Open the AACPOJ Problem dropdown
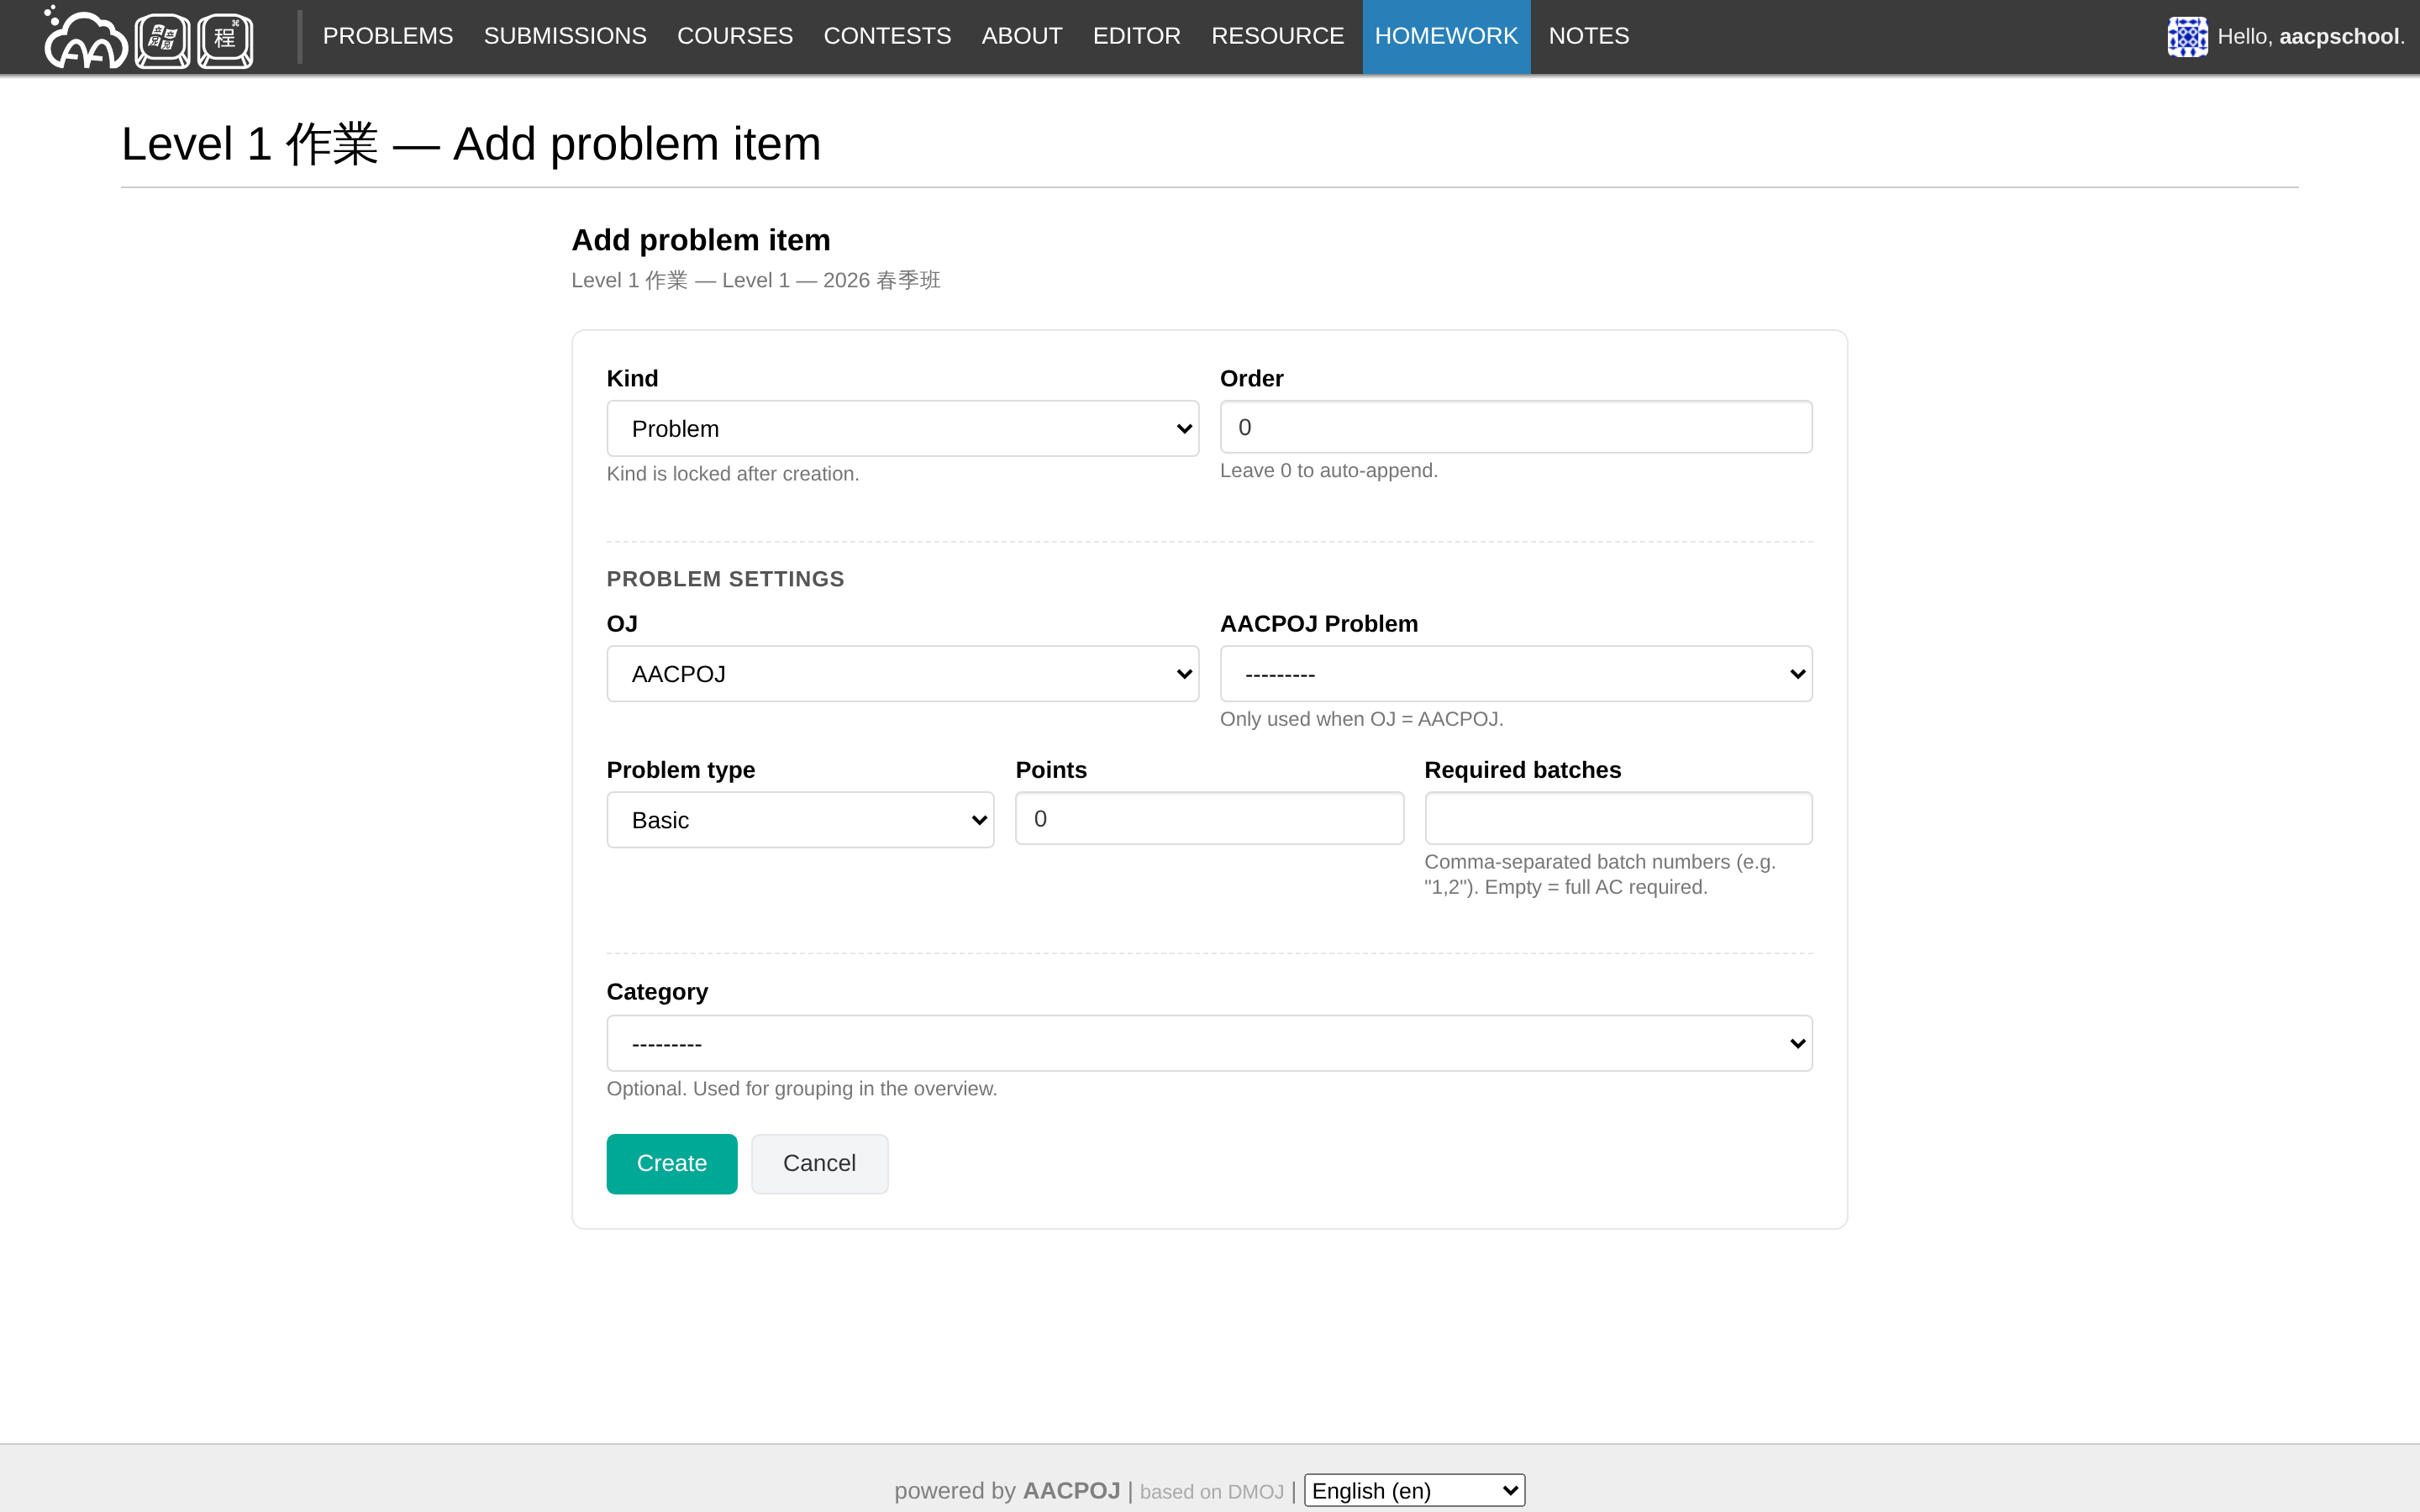 (x=1515, y=674)
